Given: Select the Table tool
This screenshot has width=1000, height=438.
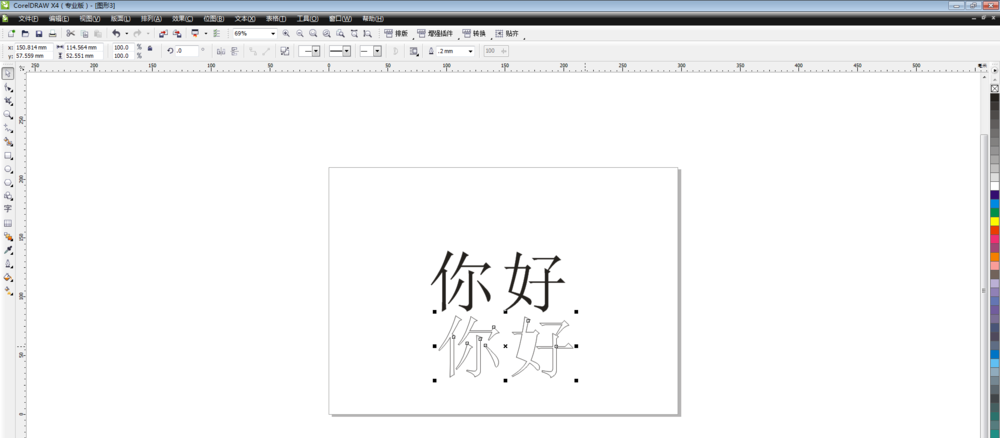Looking at the screenshot, I should point(8,223).
